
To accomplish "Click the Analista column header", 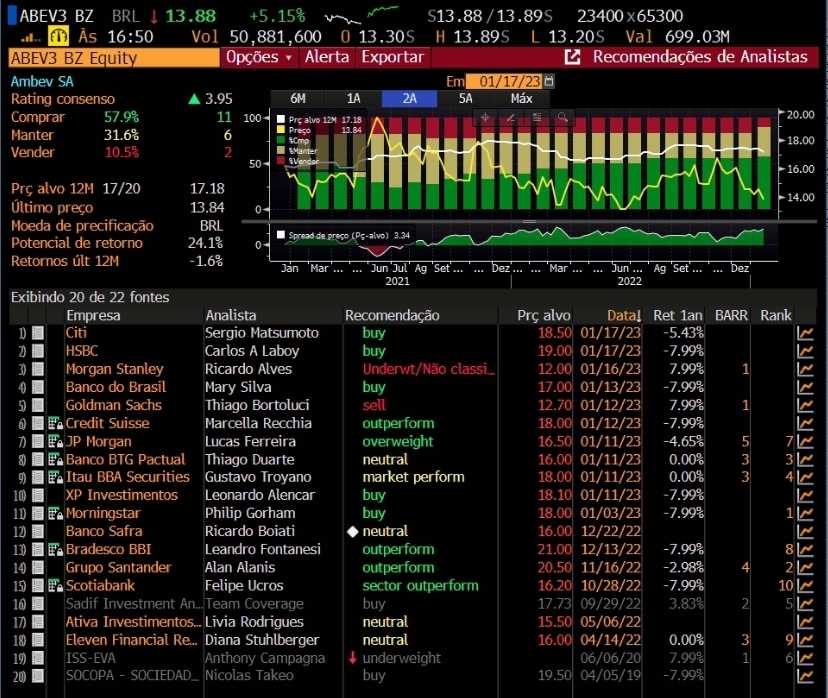I will coord(231,316).
